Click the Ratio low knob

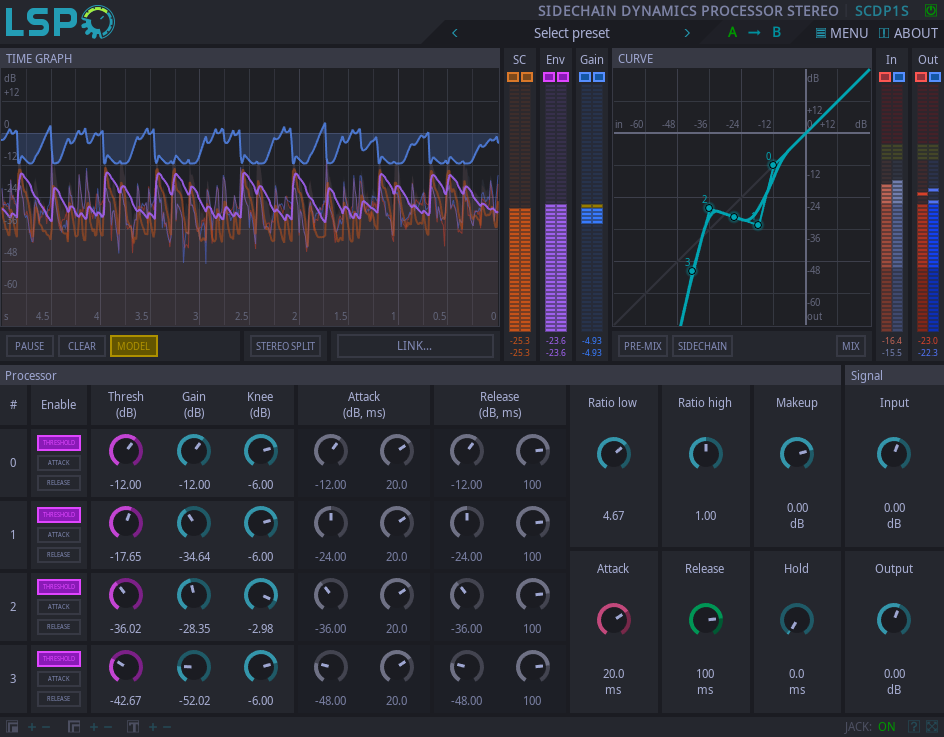point(613,453)
